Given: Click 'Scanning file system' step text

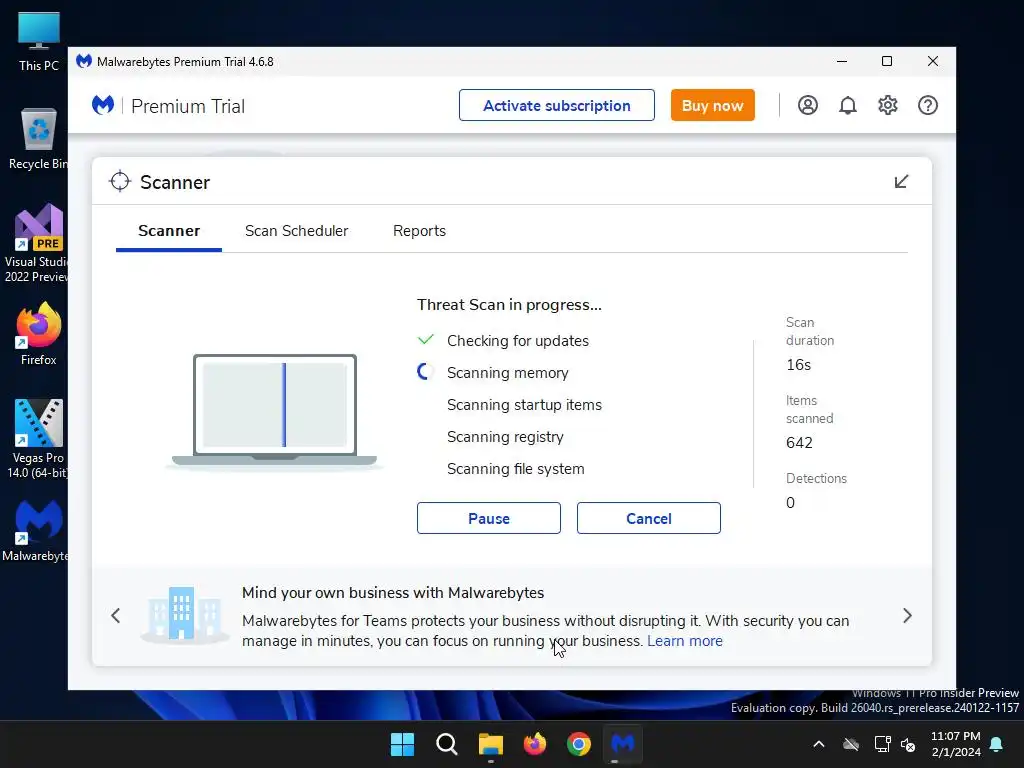Looking at the screenshot, I should pos(516,469).
